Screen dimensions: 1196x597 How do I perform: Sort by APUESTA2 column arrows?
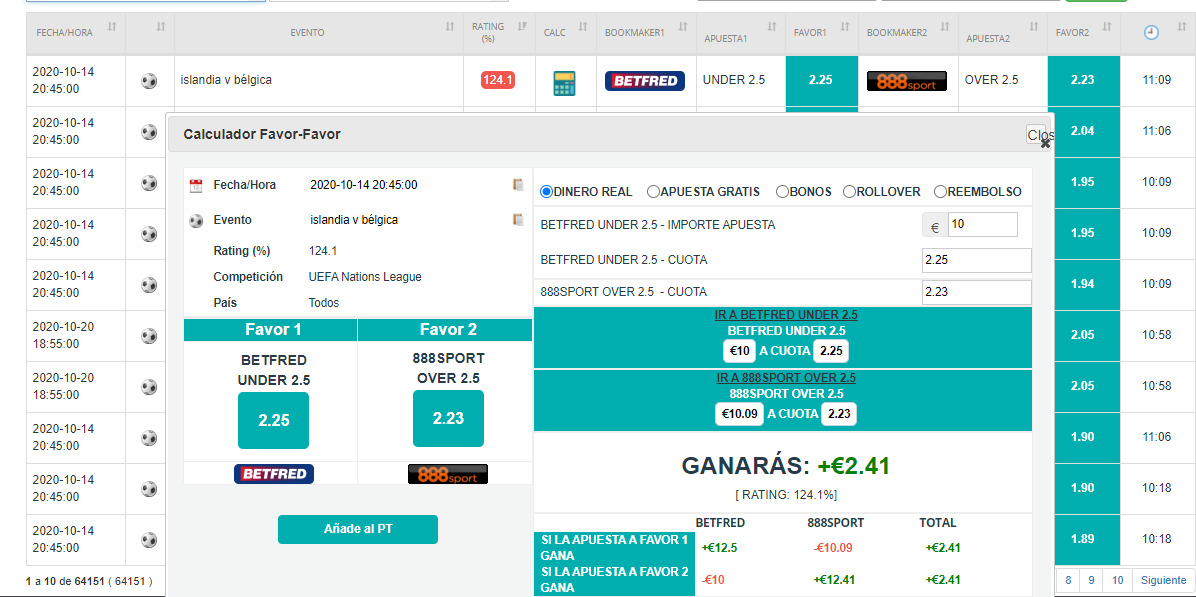click(x=1034, y=27)
